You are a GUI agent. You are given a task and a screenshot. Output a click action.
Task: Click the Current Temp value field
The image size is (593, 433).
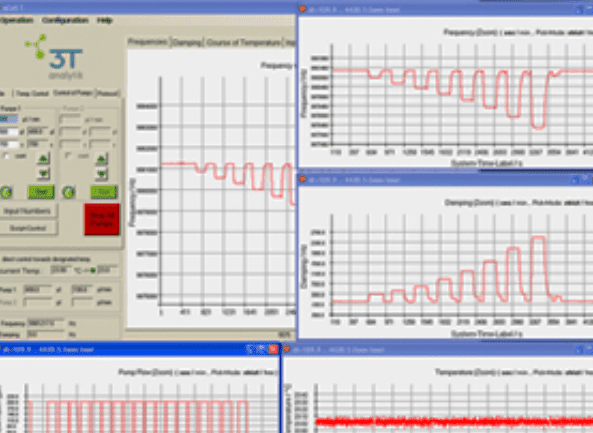click(x=61, y=270)
